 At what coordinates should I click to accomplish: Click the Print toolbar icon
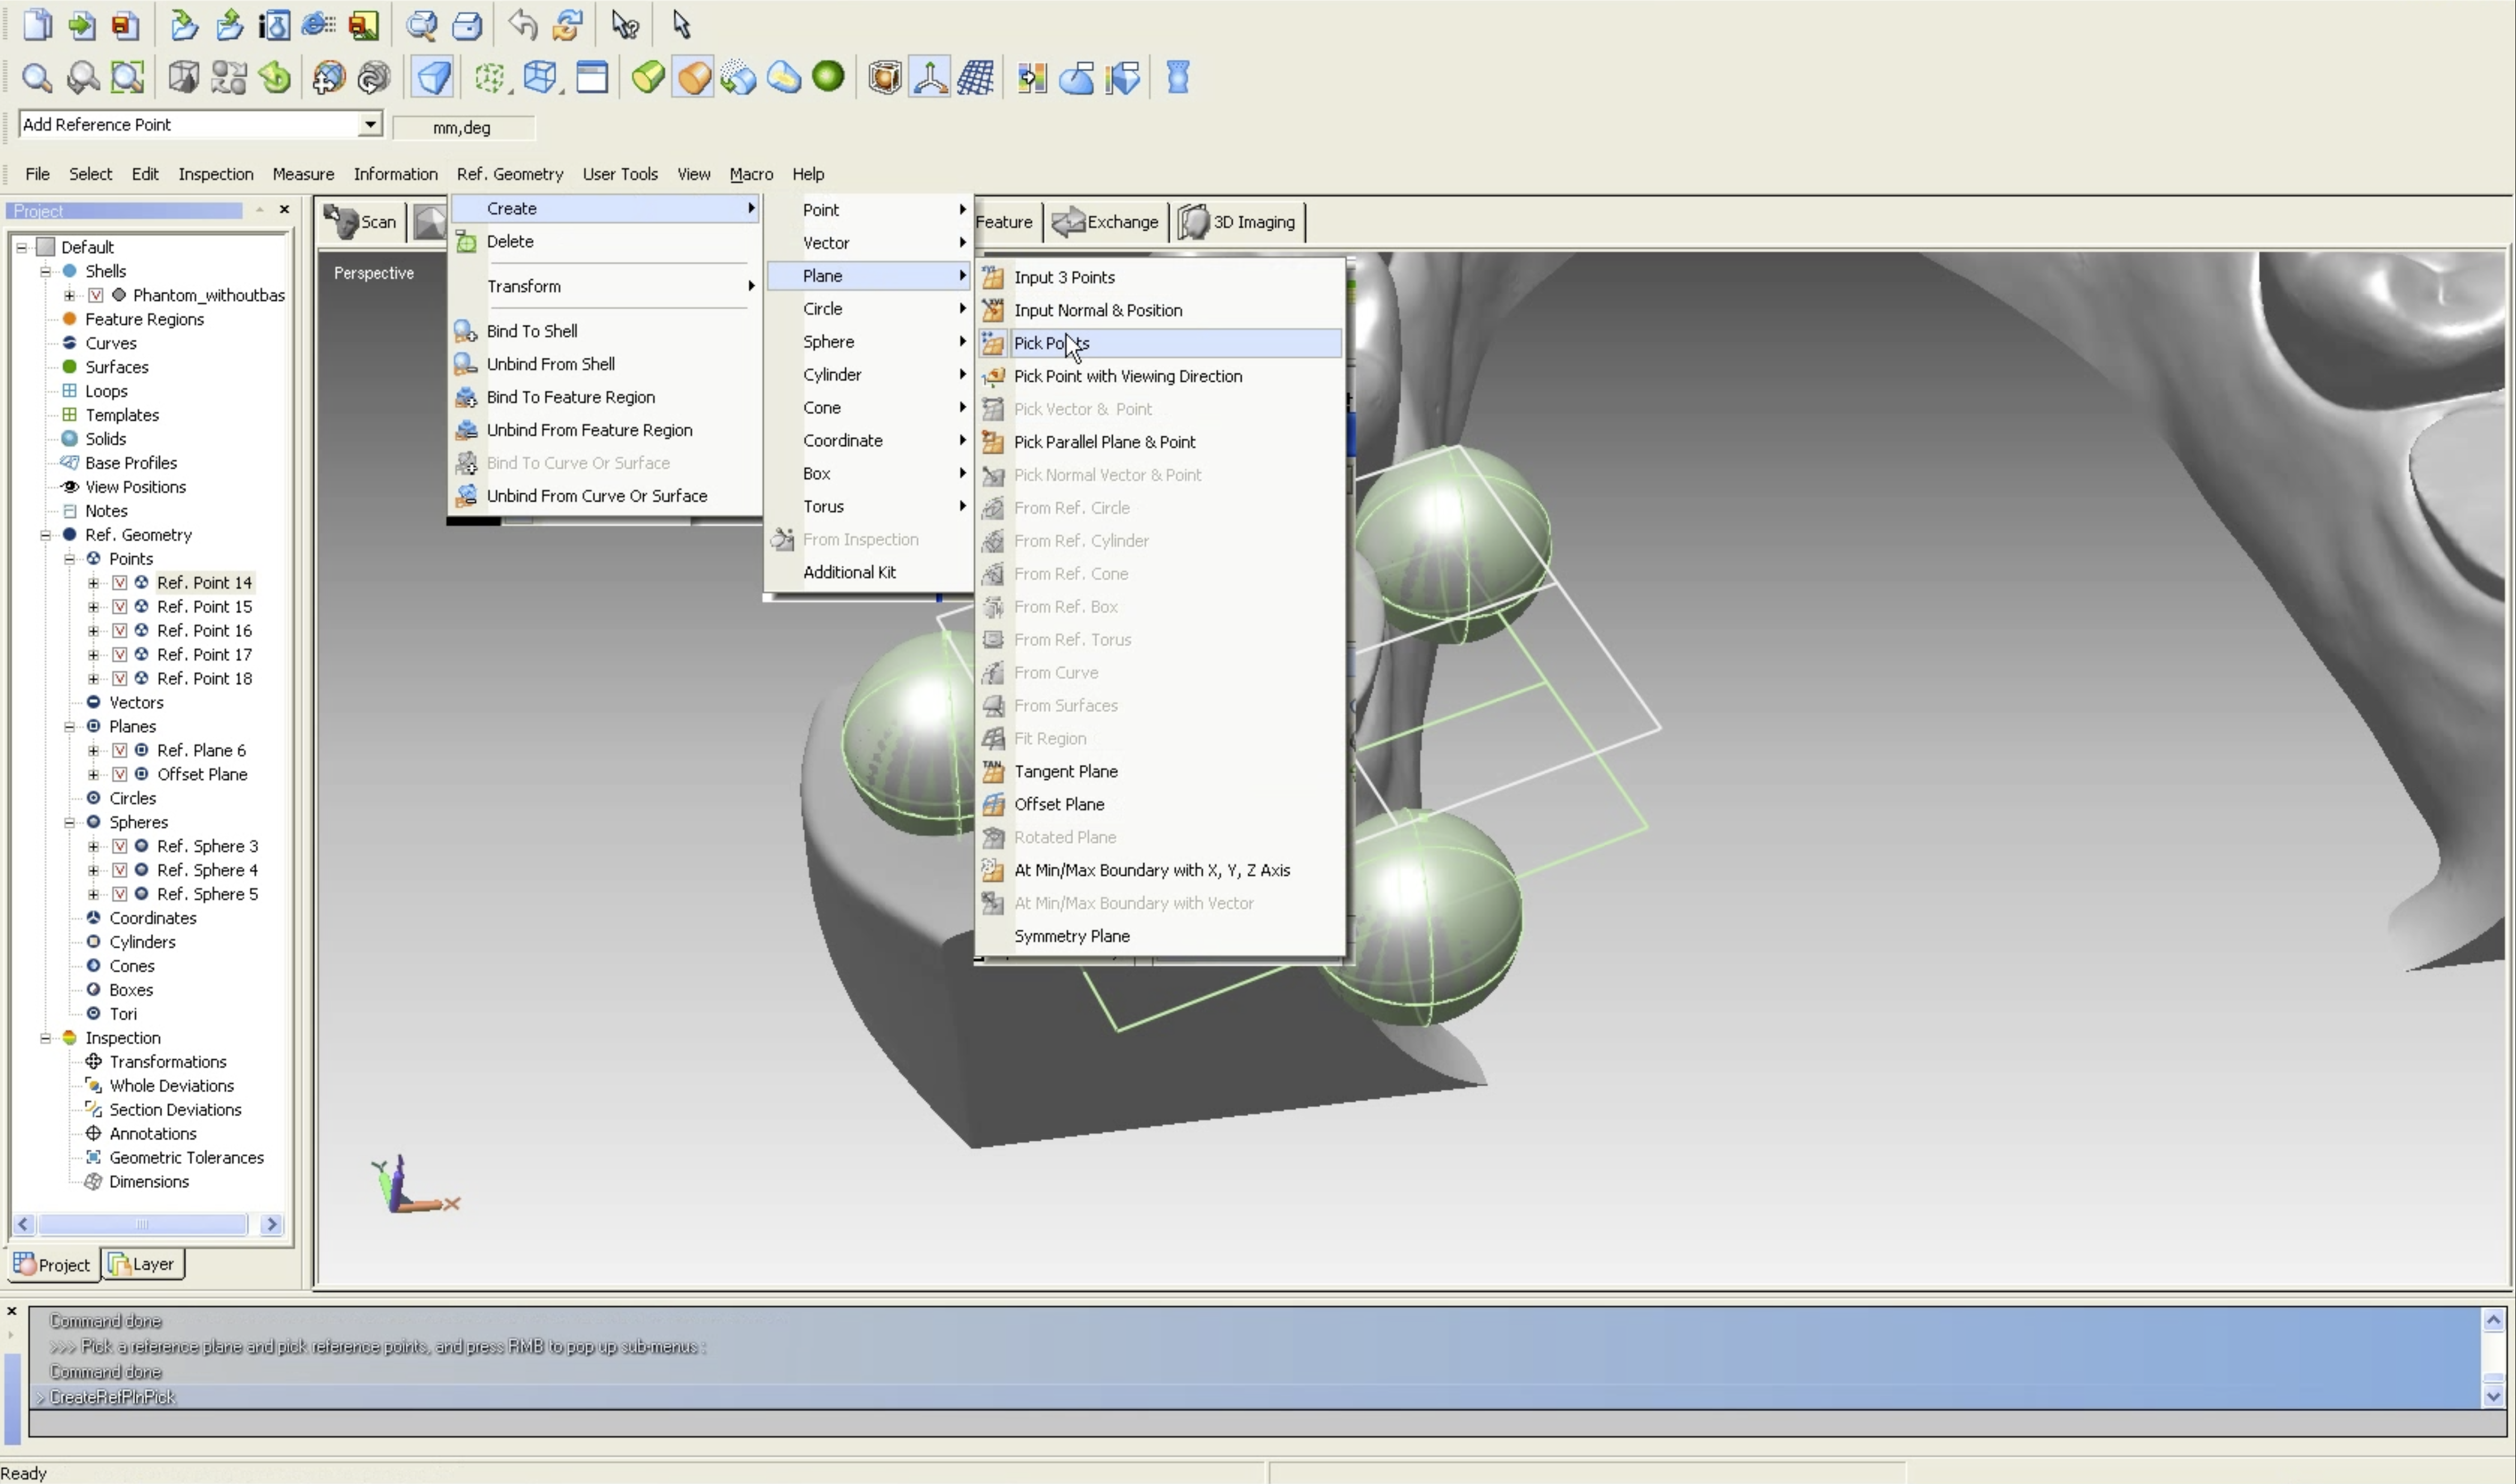(x=468, y=24)
